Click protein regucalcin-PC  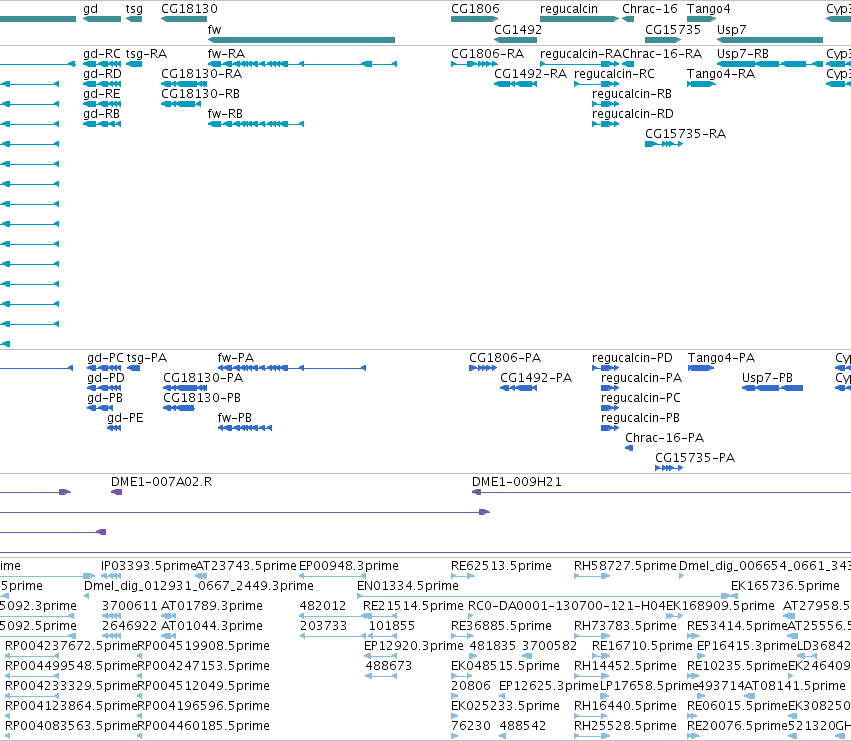point(610,408)
